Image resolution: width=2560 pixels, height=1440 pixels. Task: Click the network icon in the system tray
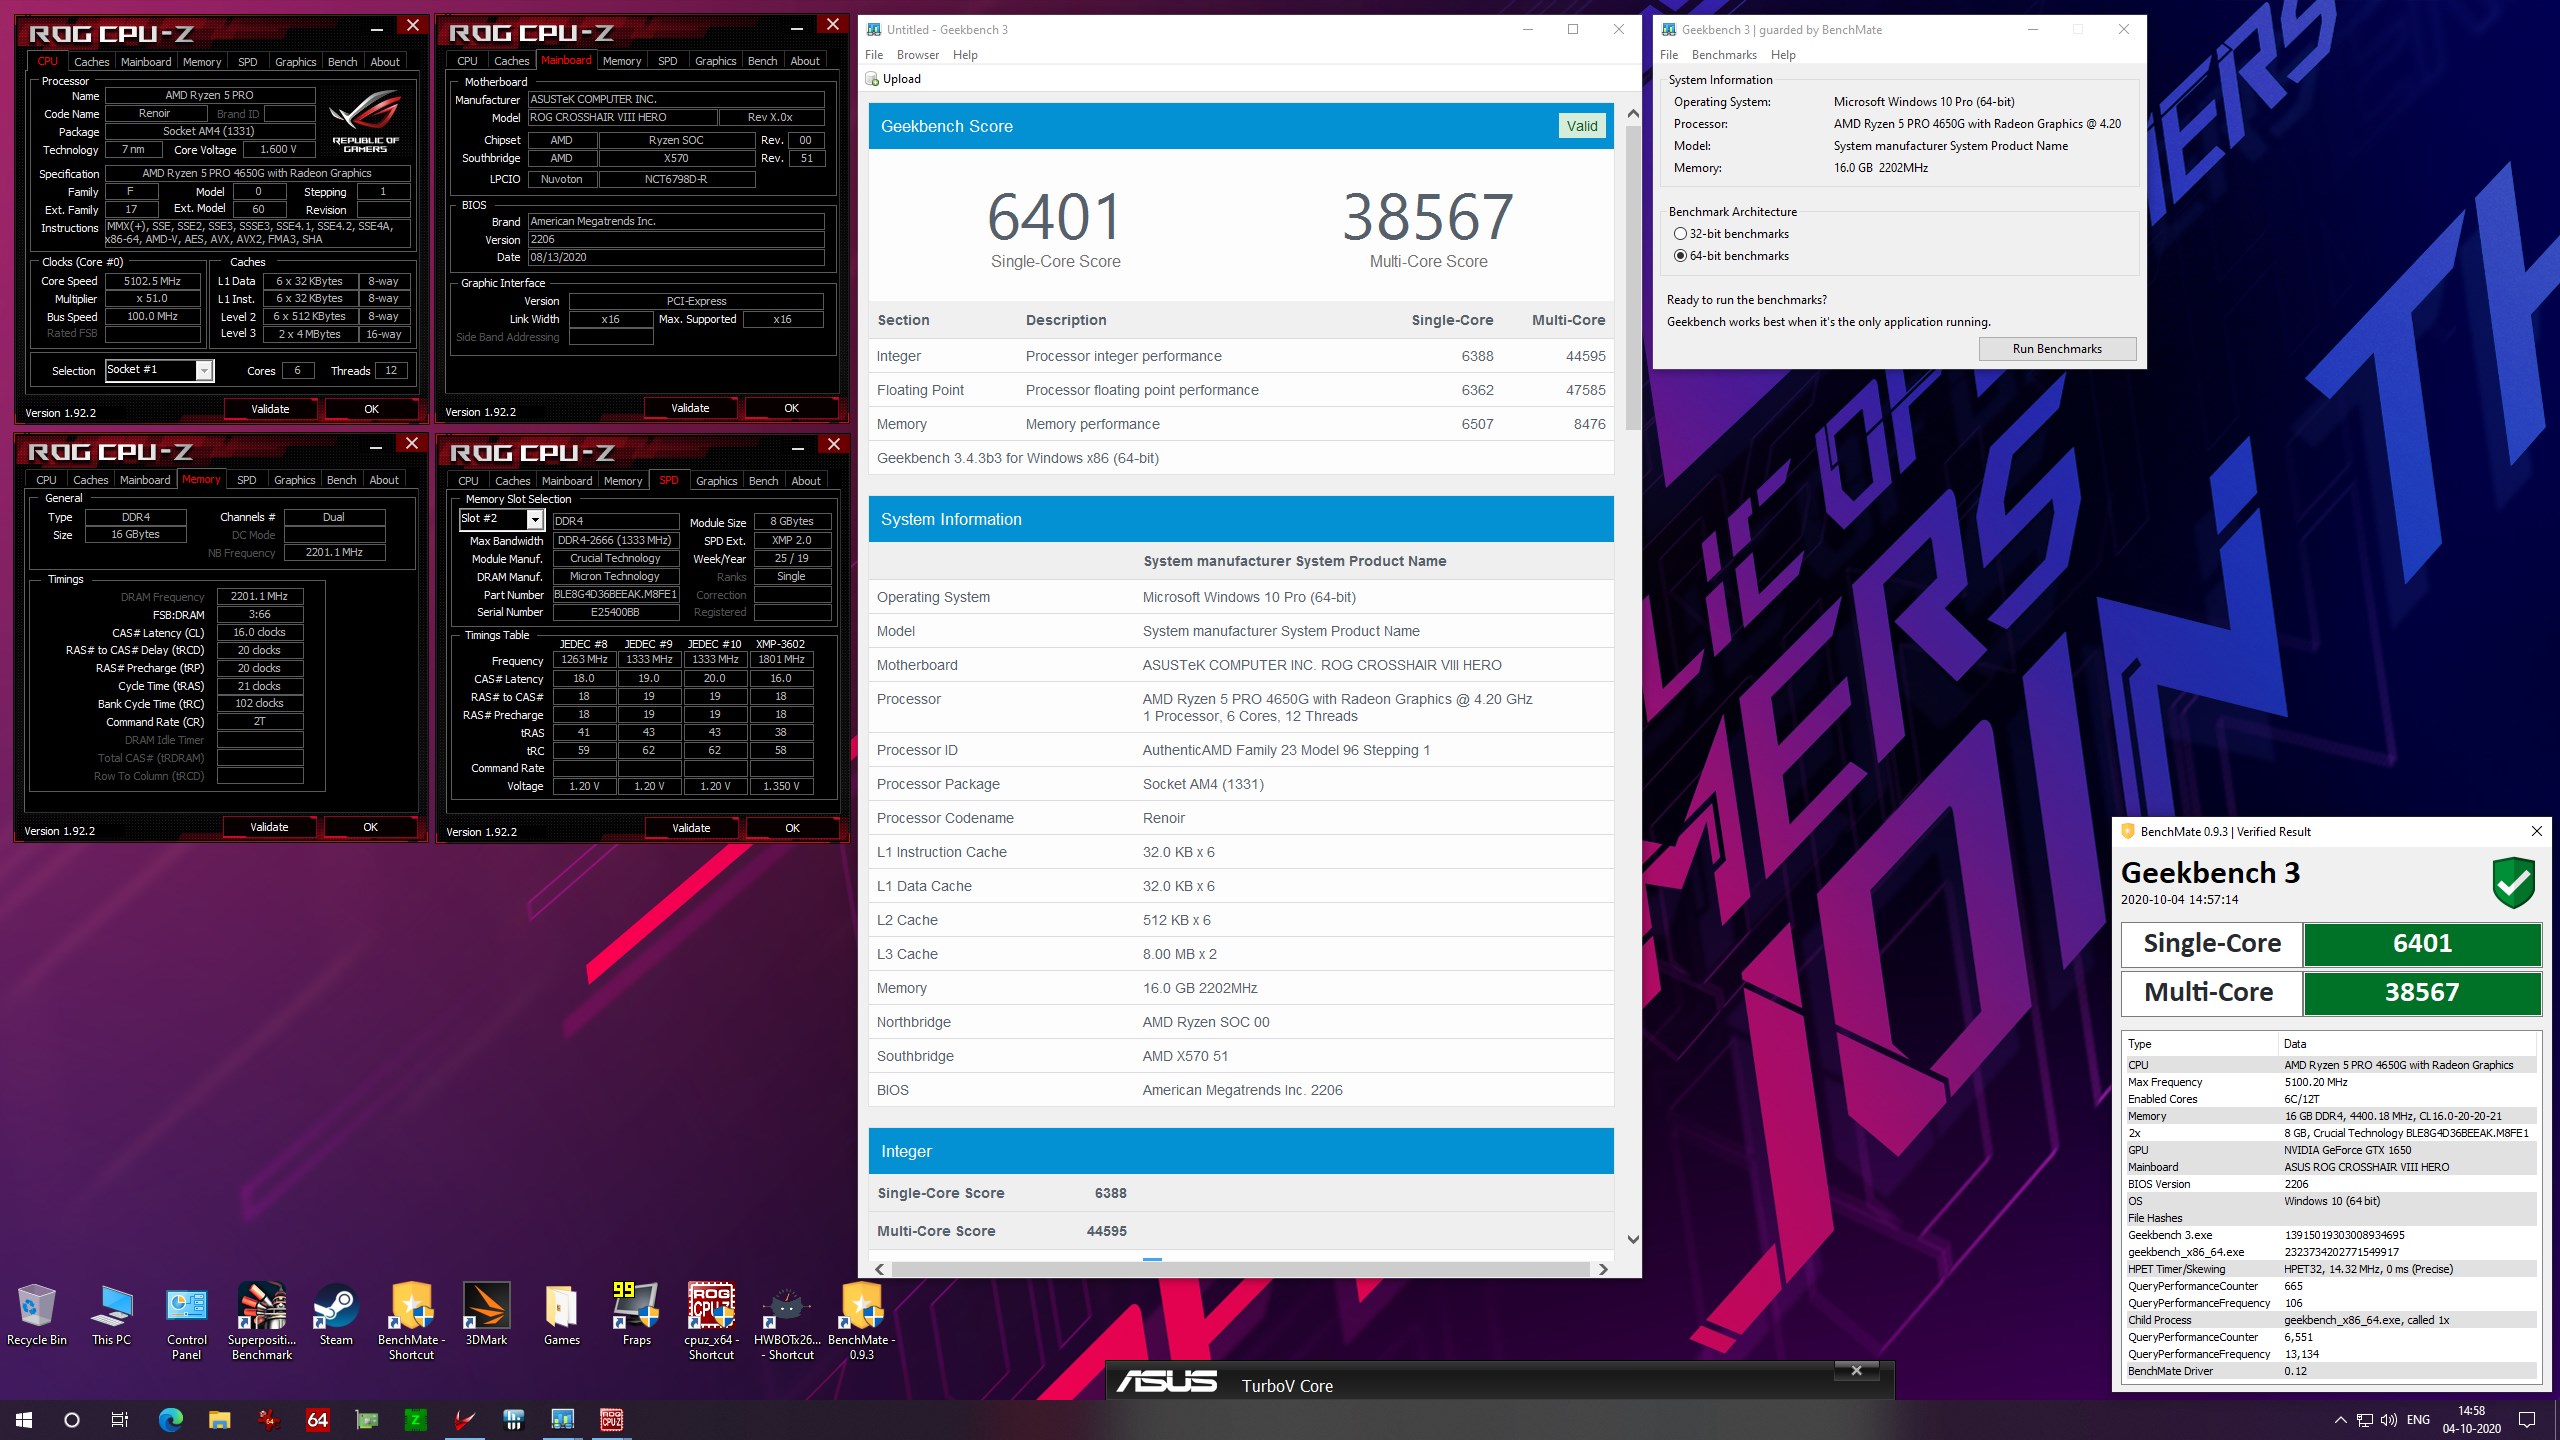pos(2365,1420)
